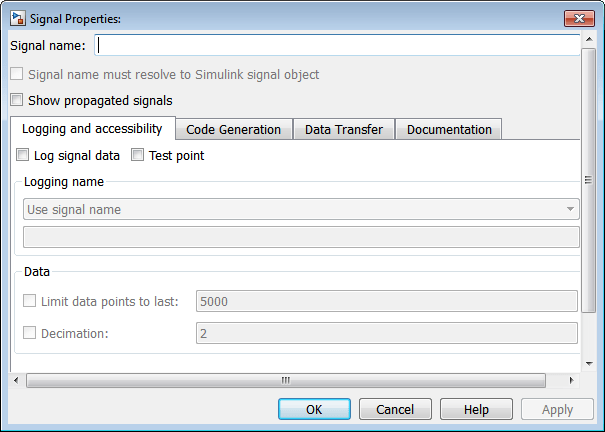The height and width of the screenshot is (432, 605).
Task: Click the Signal Properties title bar icon
Action: coord(17,18)
